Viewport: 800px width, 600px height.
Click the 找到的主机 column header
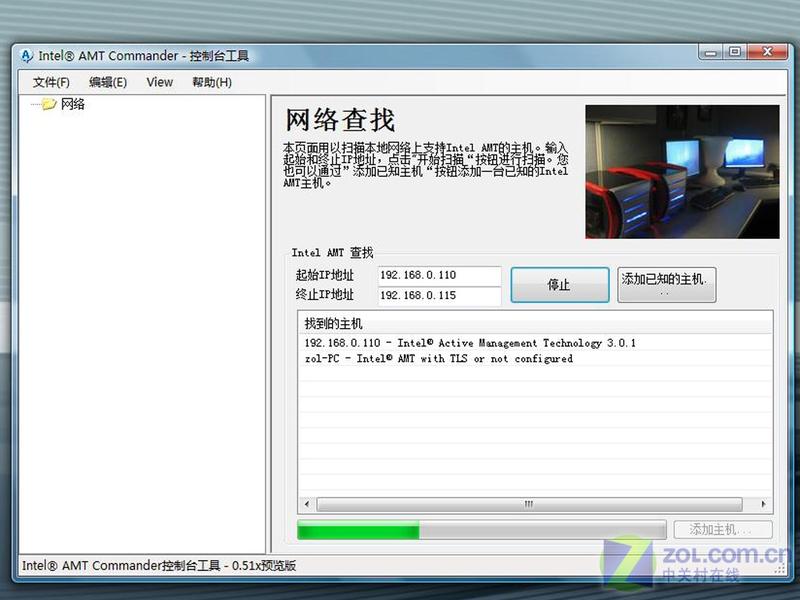[x=534, y=323]
